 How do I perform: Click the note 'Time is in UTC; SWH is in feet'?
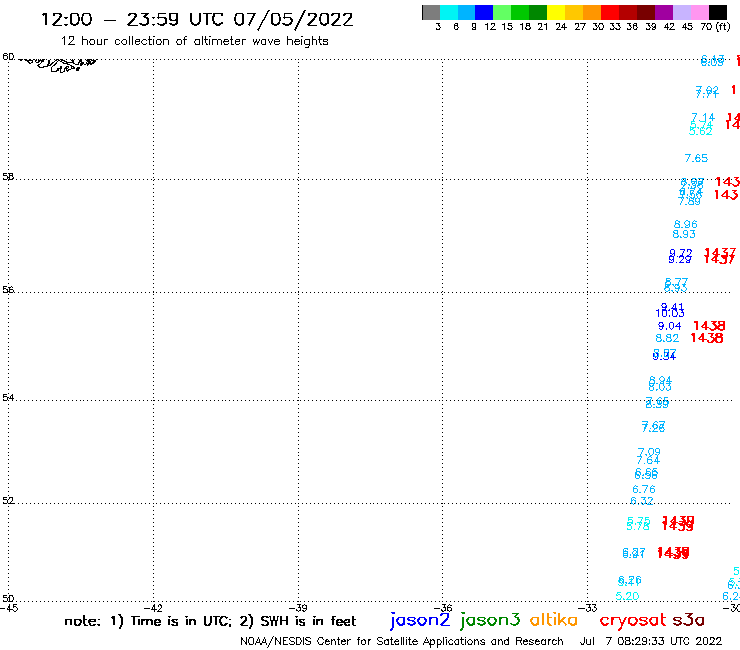click(x=210, y=621)
